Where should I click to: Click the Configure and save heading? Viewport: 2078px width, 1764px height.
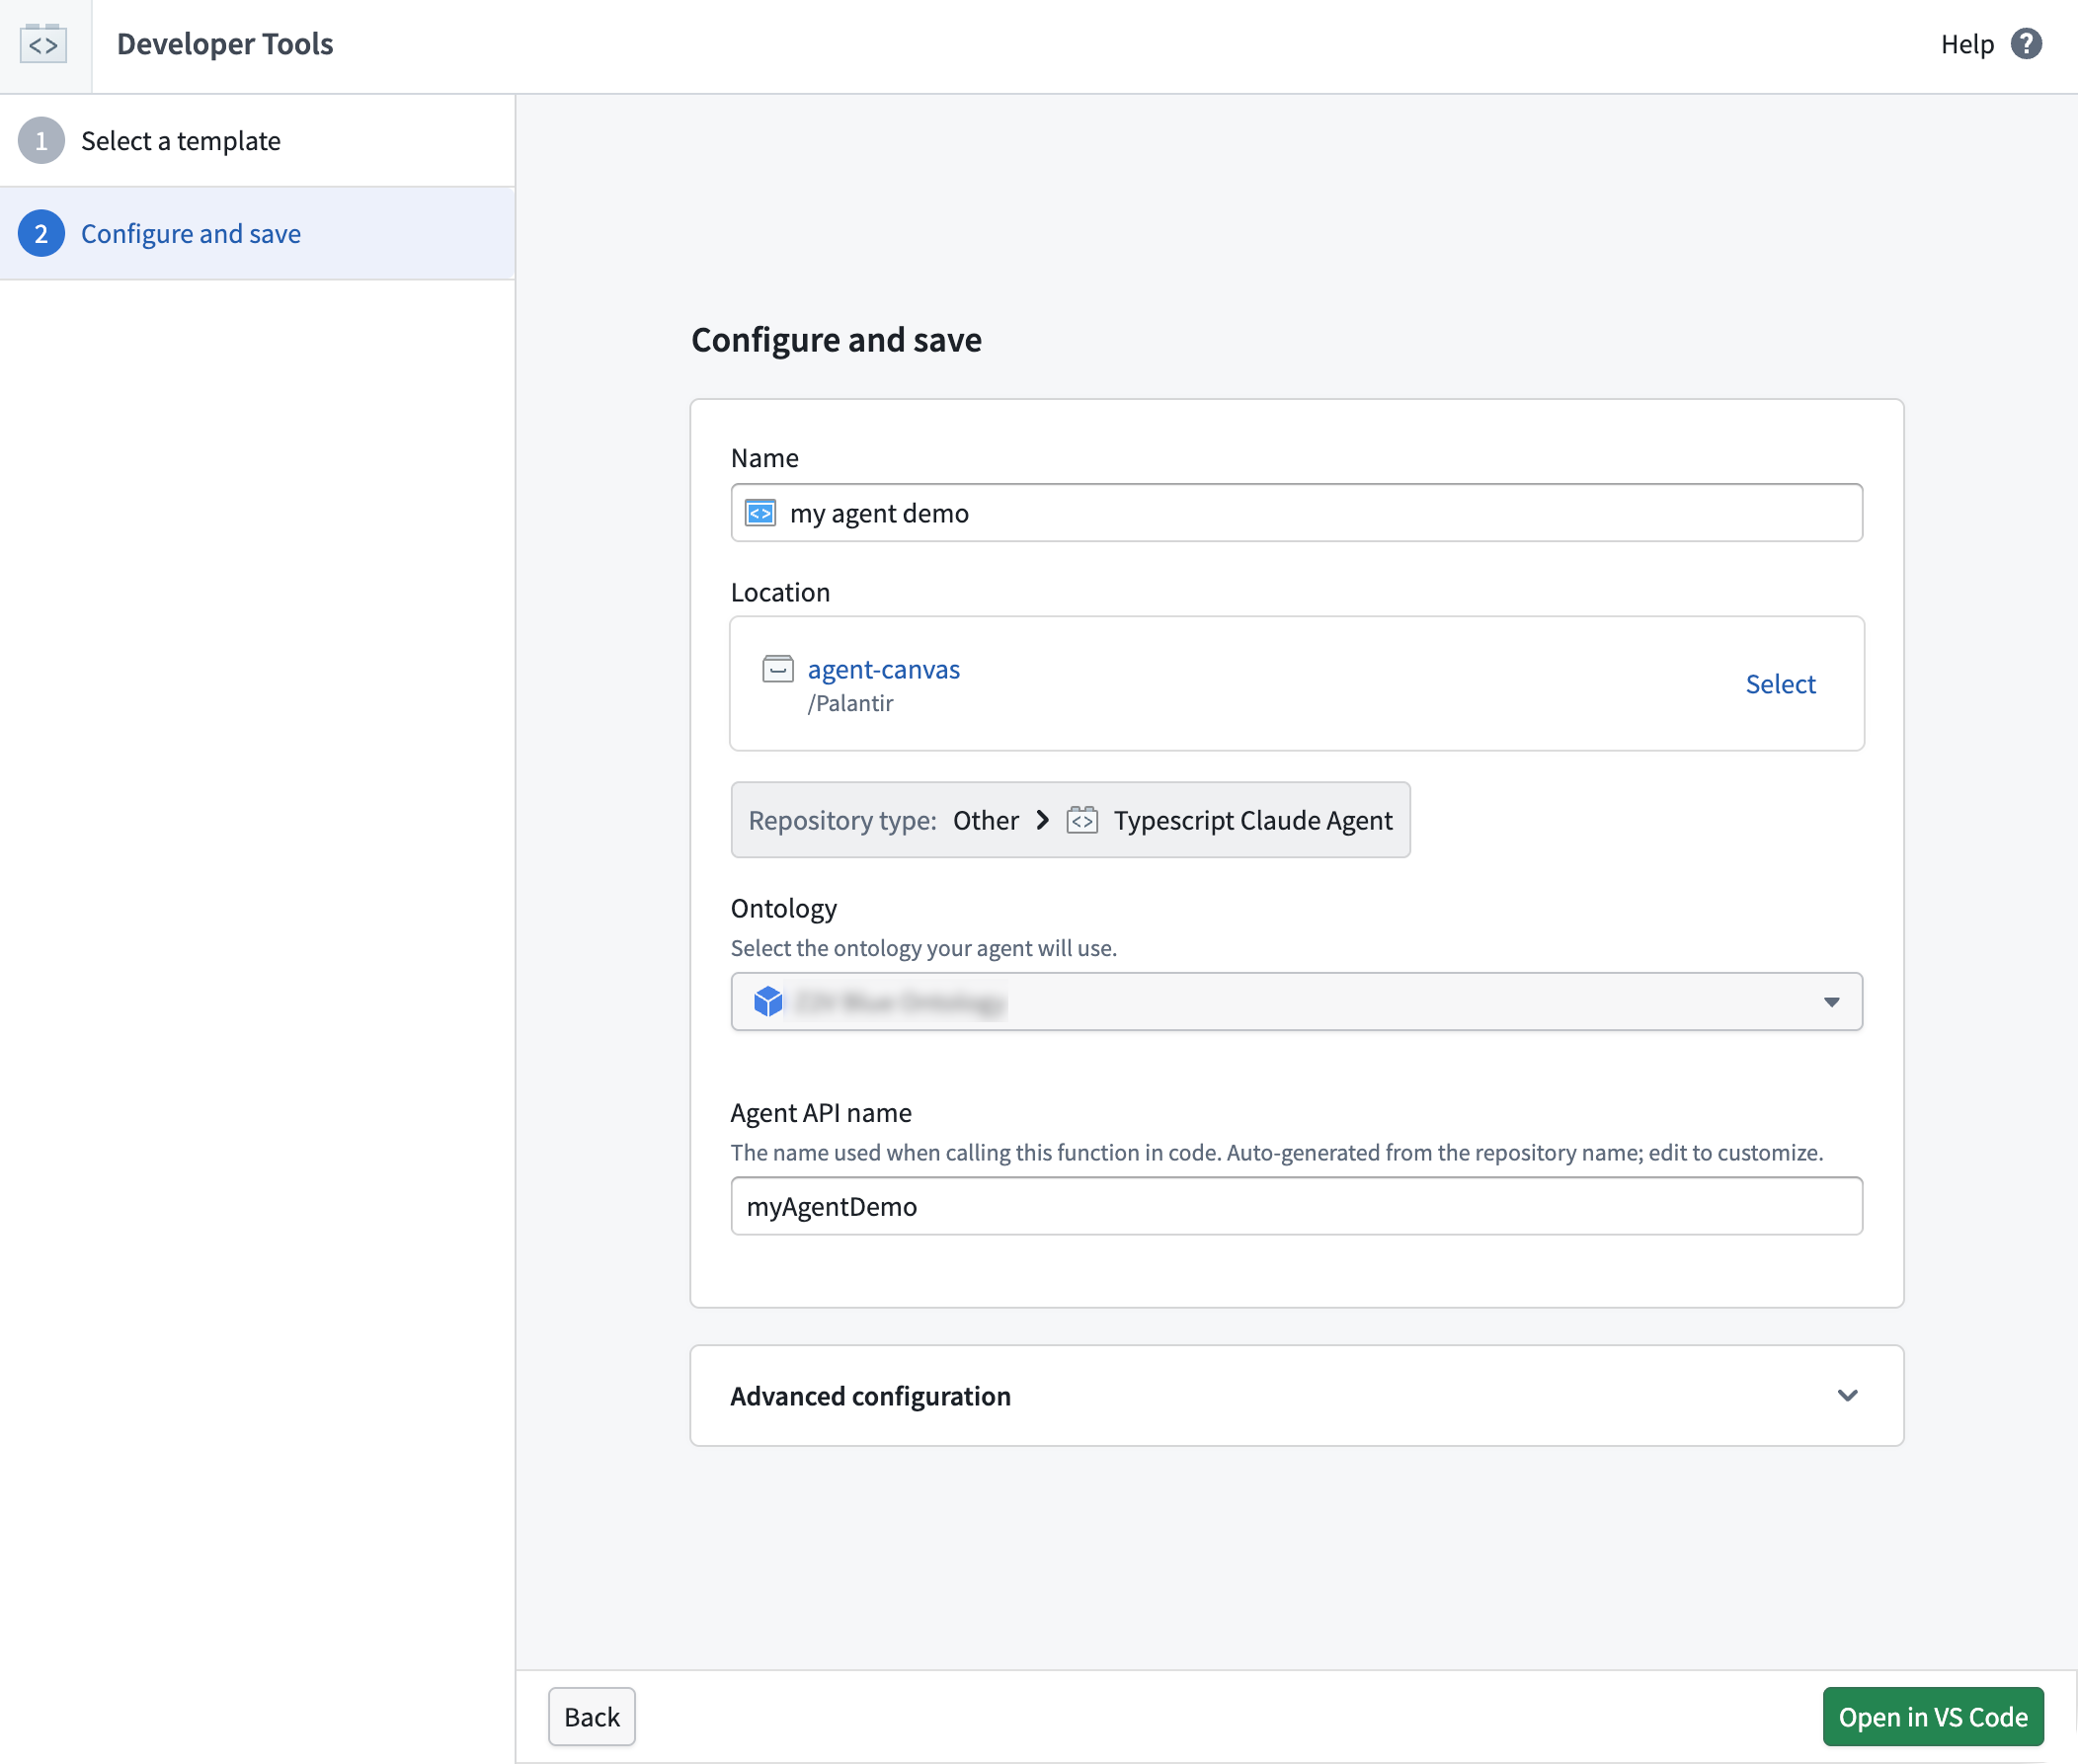[836, 340]
